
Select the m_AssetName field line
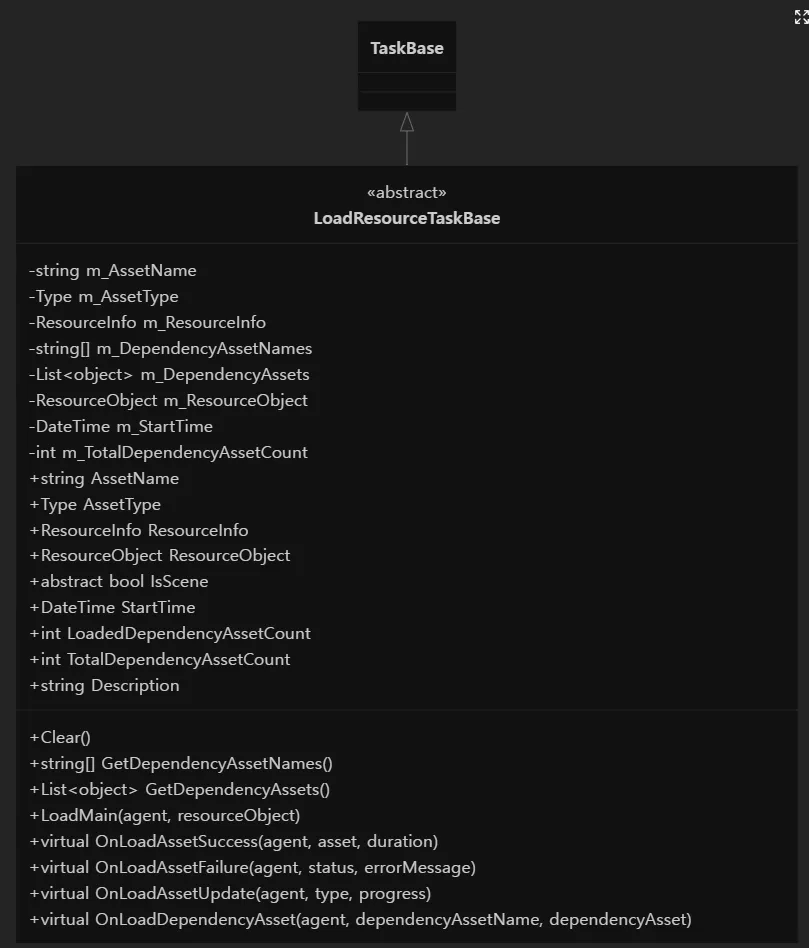(x=113, y=270)
